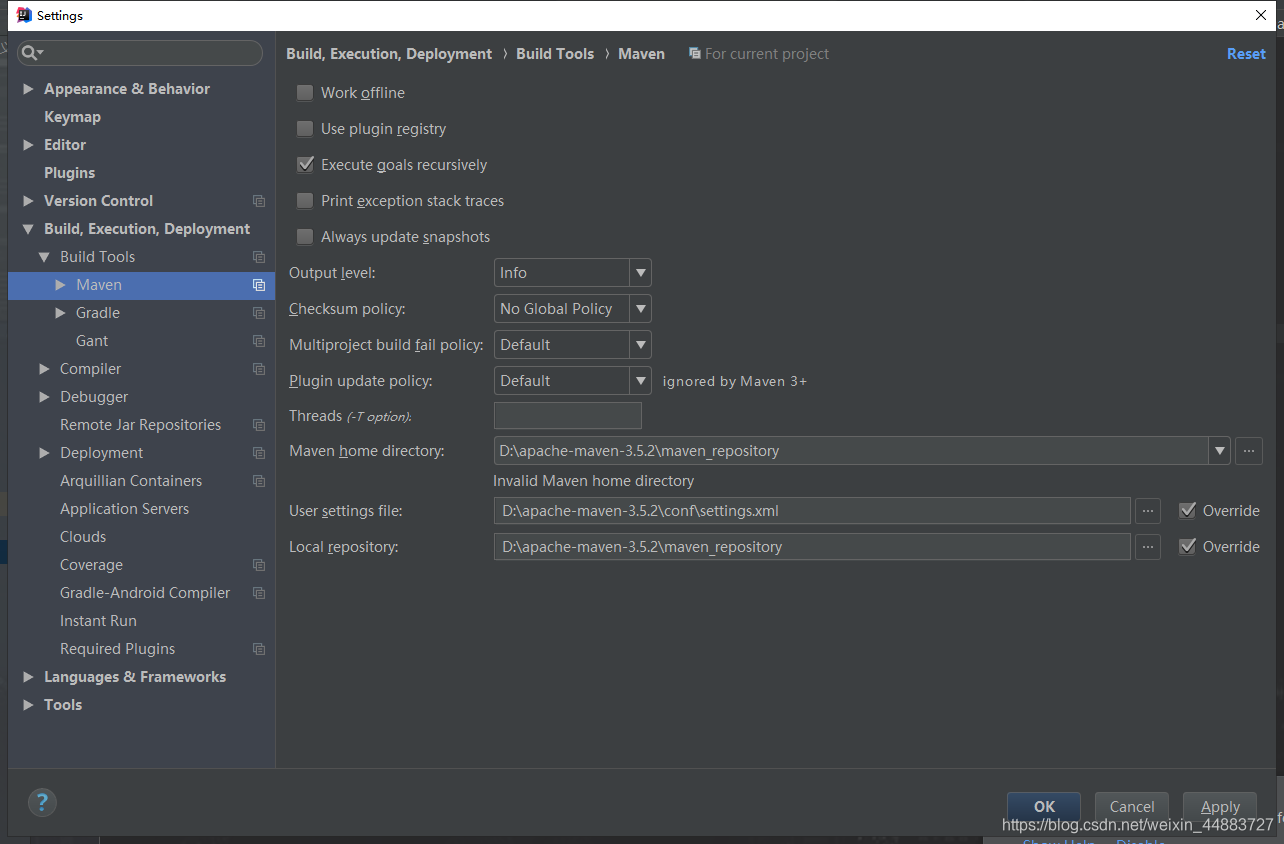This screenshot has width=1284, height=844.
Task: Click the For current project icon in the breadcrumb
Action: point(695,54)
